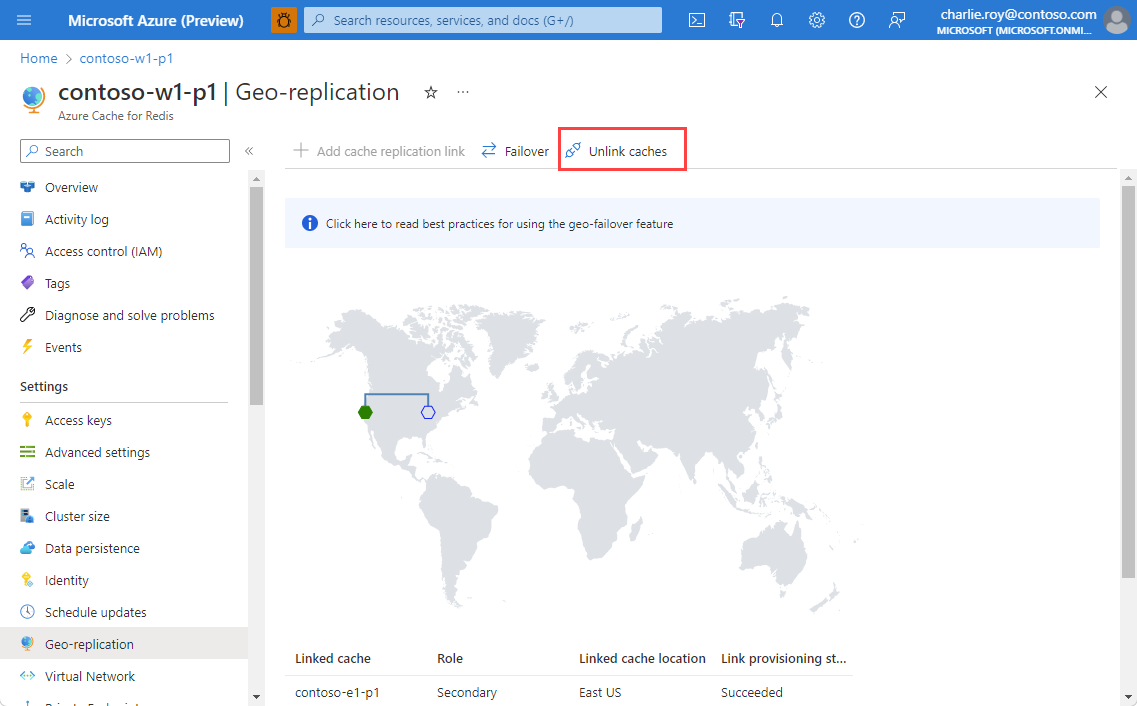The width and height of the screenshot is (1137, 706).
Task: Click the green hexagon cache marker on map
Action: (x=365, y=412)
